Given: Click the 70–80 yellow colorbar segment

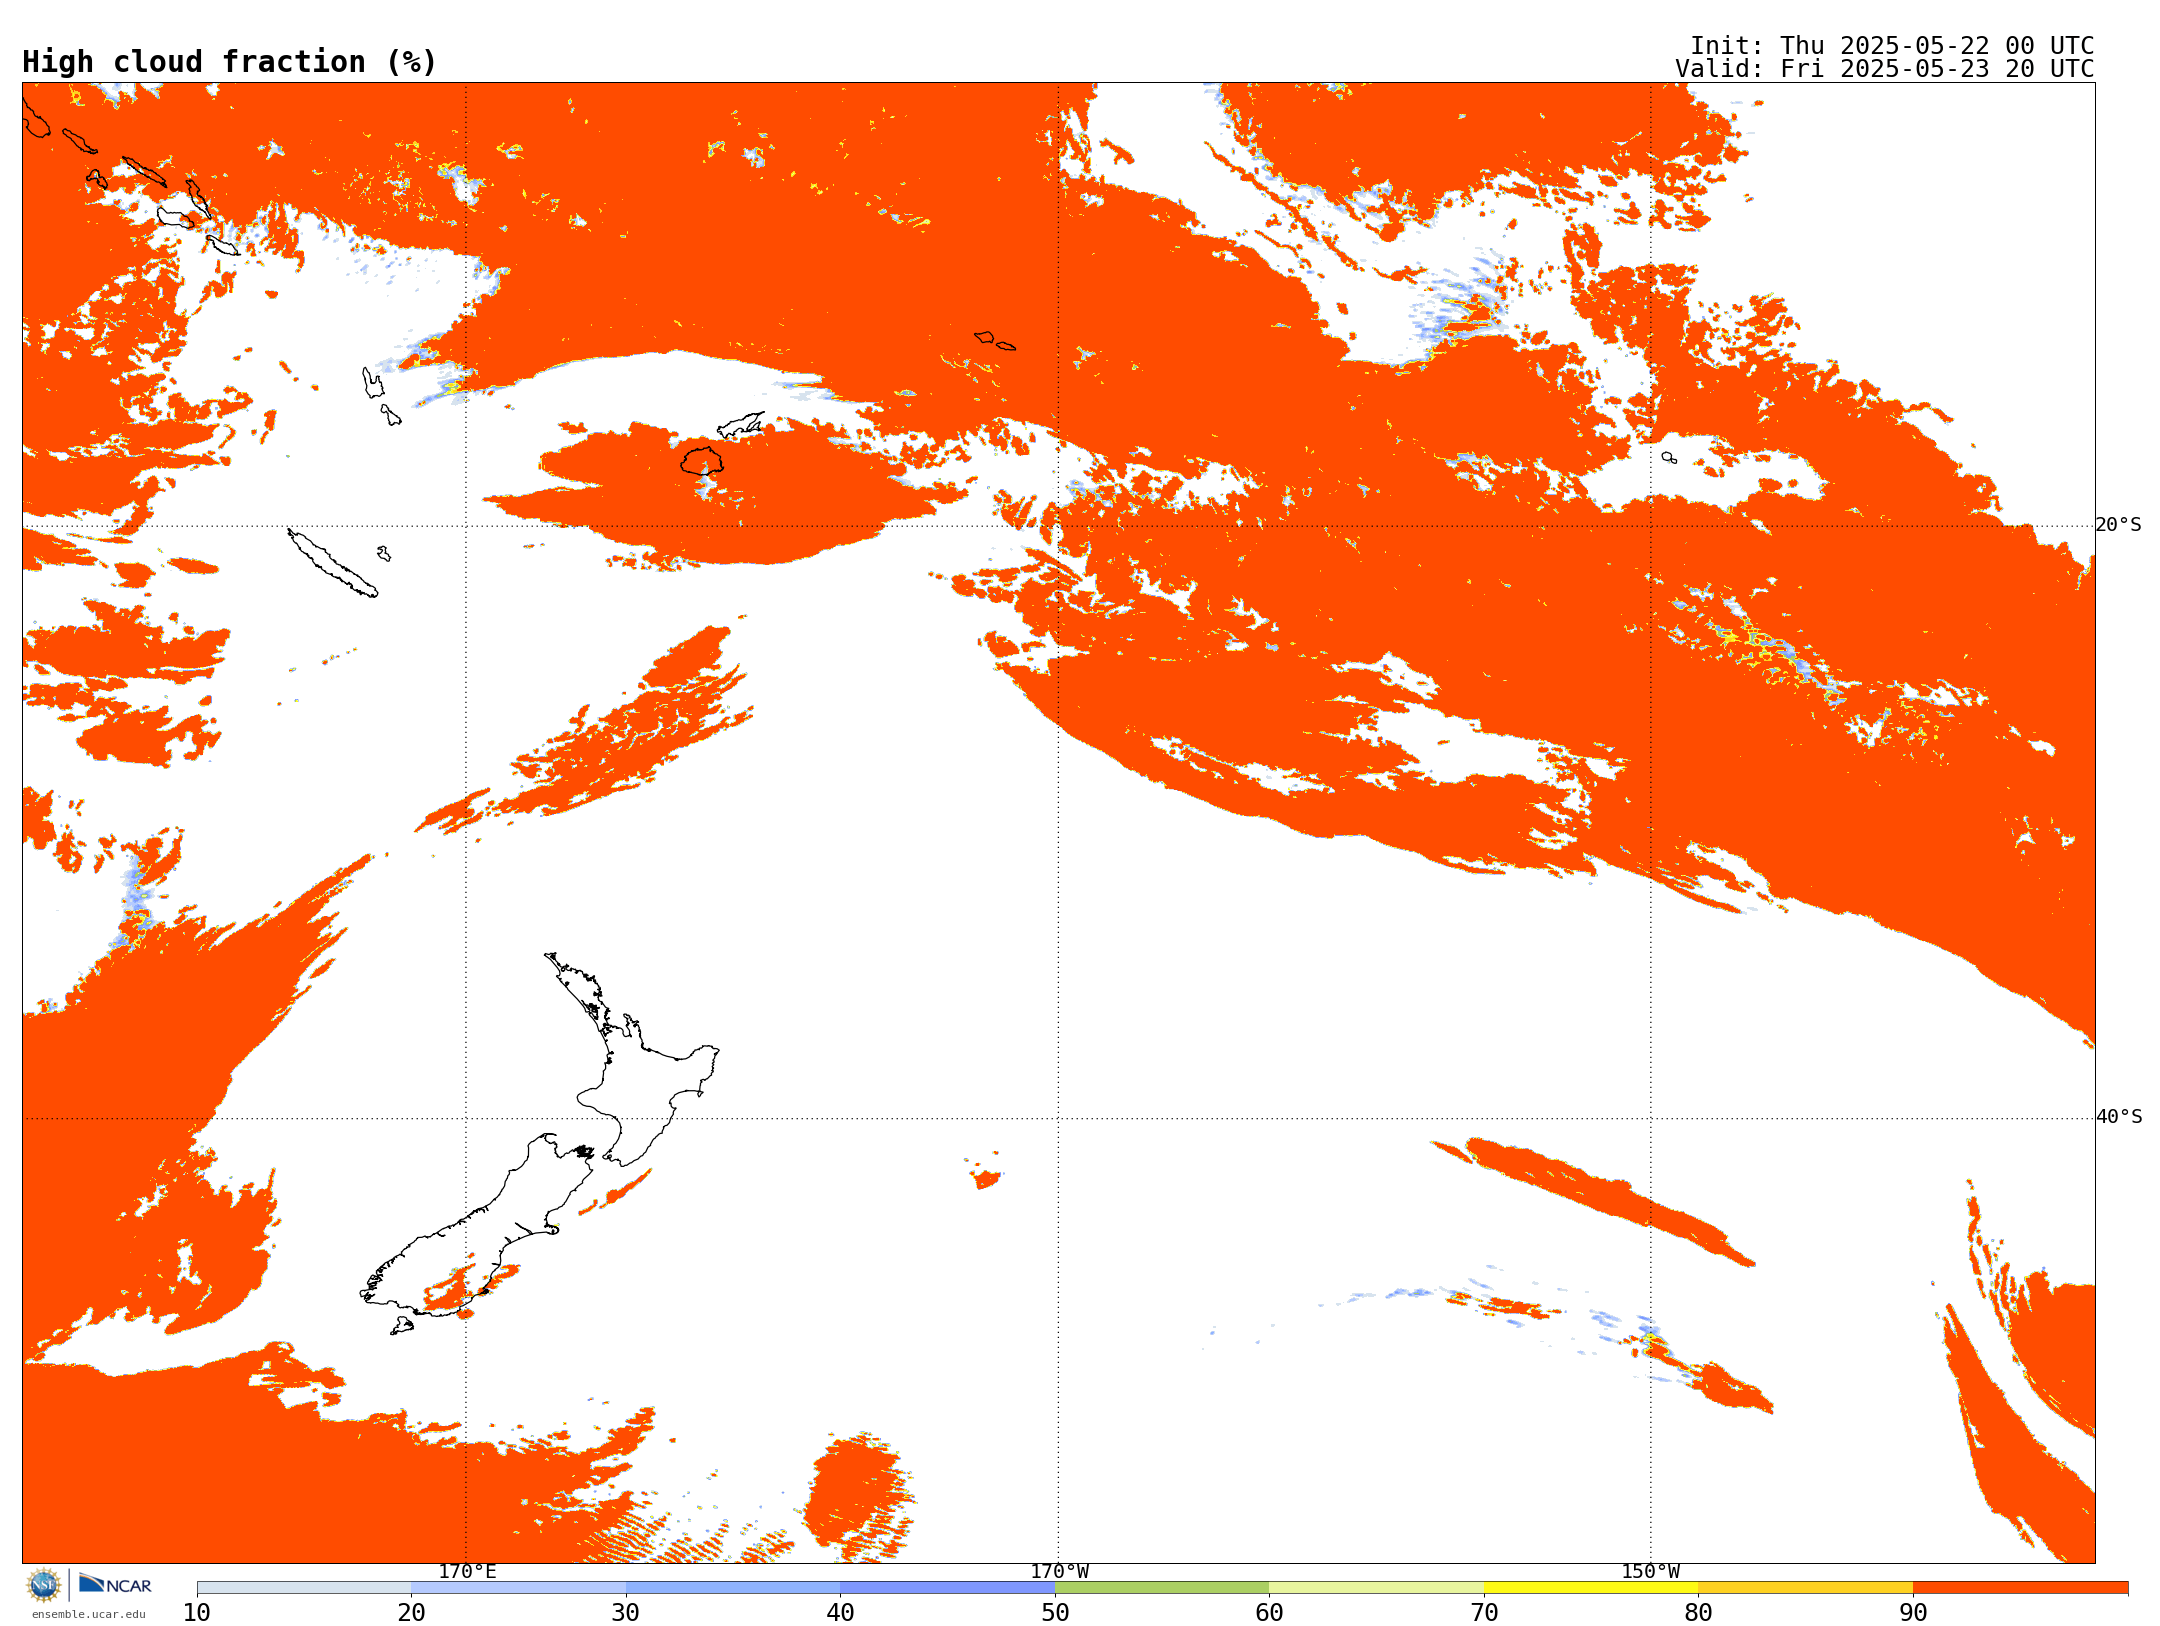Looking at the screenshot, I should [x=1591, y=1587].
